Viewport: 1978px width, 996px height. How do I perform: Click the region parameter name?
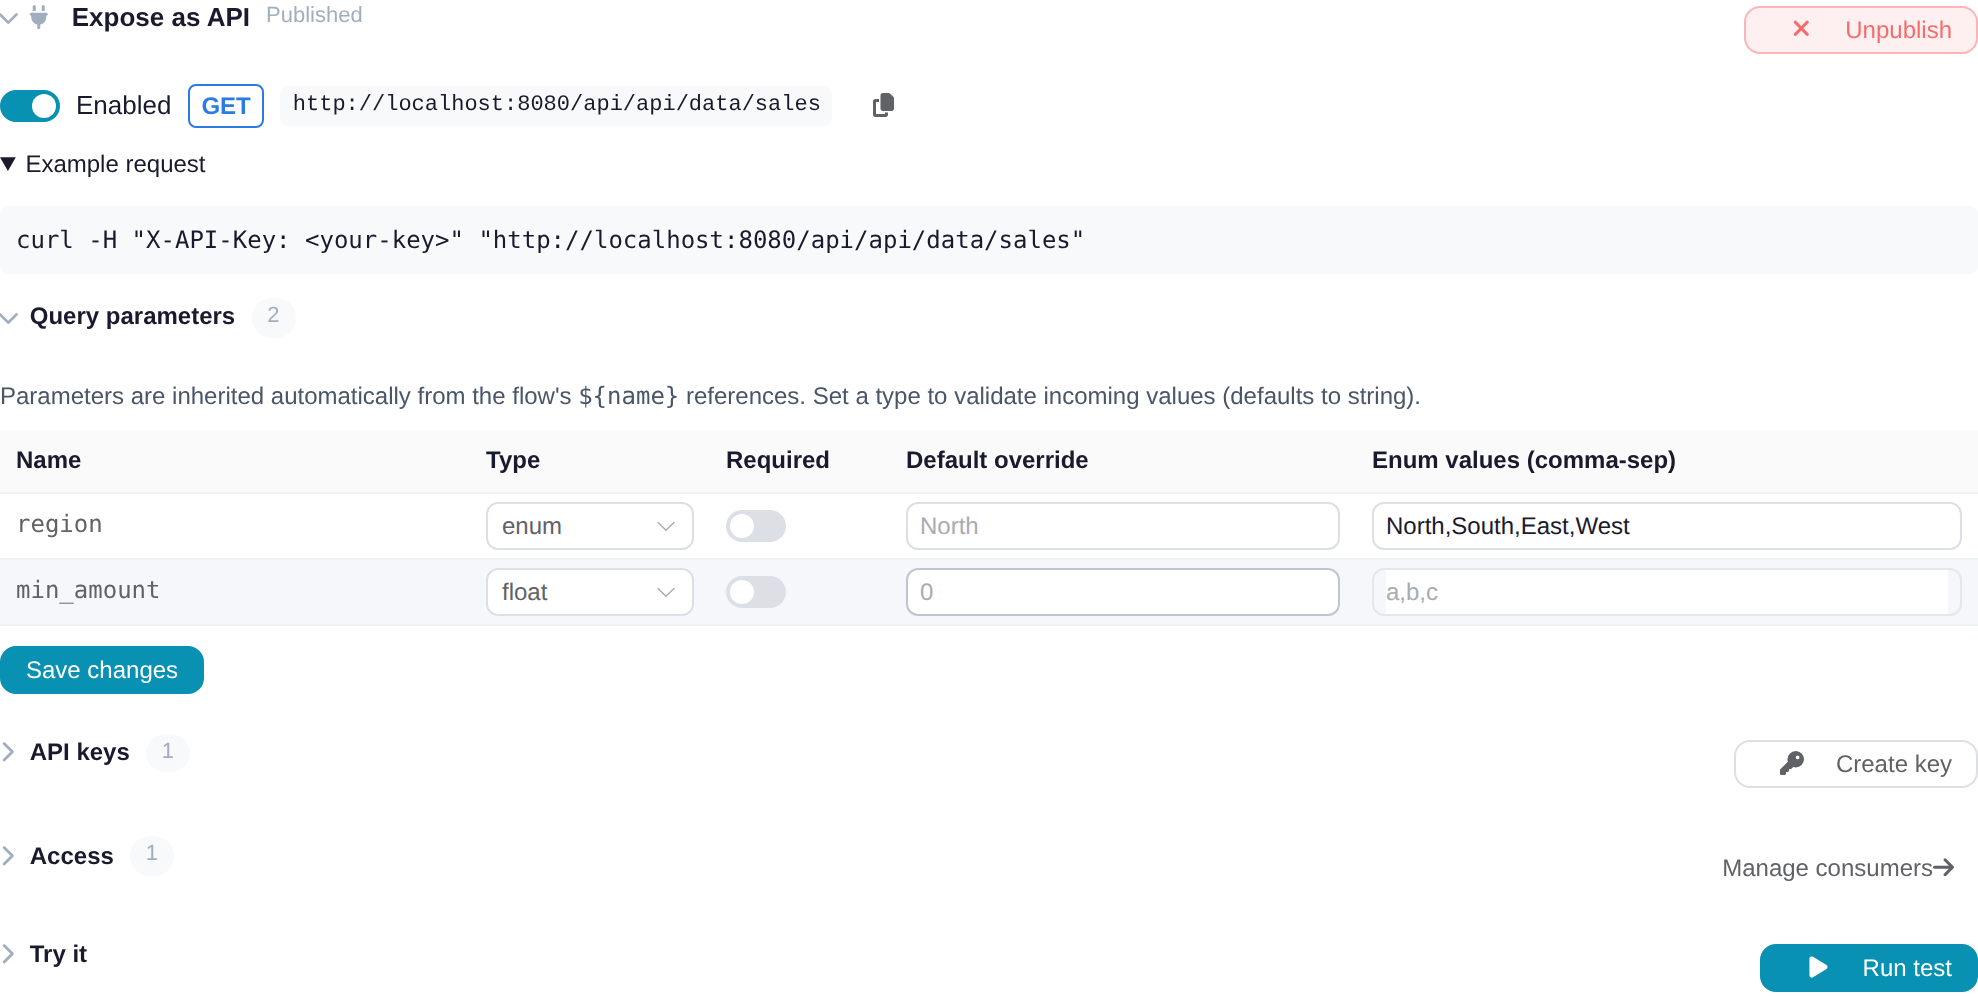59,525
